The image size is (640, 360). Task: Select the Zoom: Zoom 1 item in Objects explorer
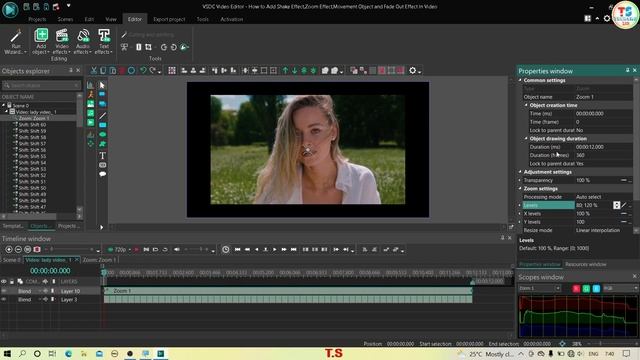(x=34, y=118)
